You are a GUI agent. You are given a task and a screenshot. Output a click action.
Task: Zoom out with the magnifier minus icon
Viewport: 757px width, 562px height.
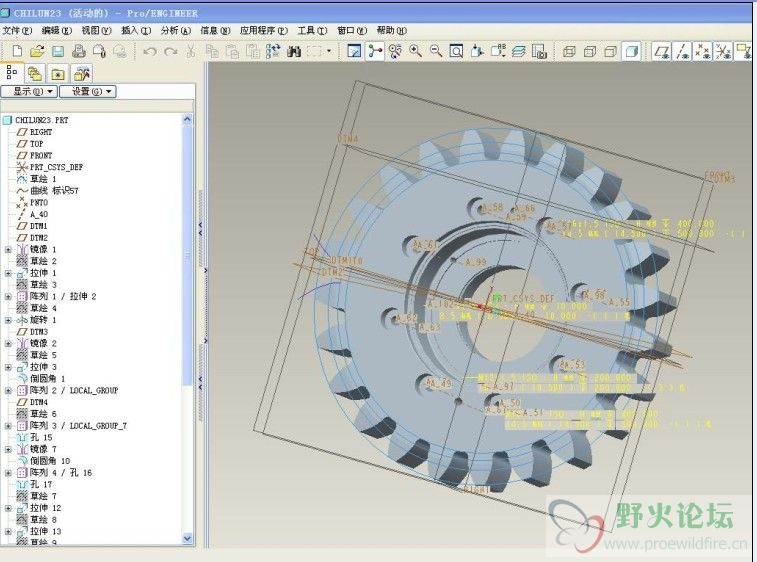click(435, 51)
